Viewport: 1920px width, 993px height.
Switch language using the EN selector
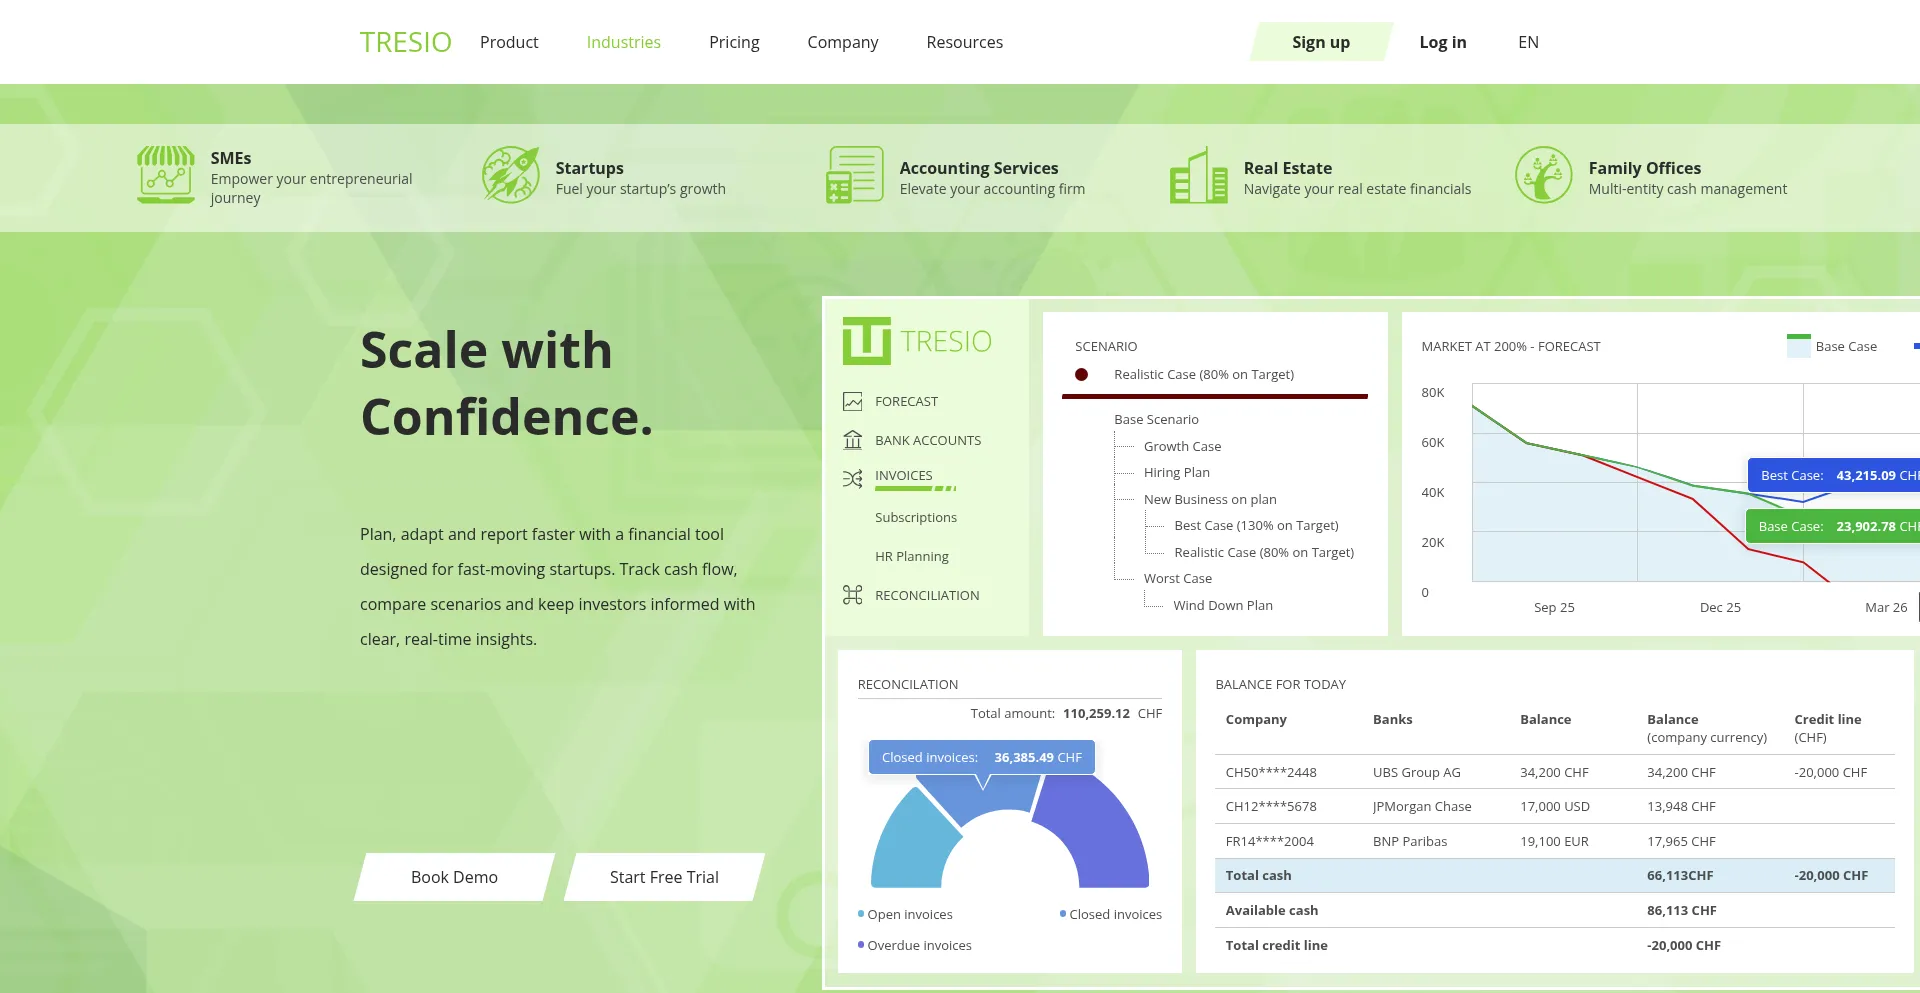click(x=1528, y=42)
